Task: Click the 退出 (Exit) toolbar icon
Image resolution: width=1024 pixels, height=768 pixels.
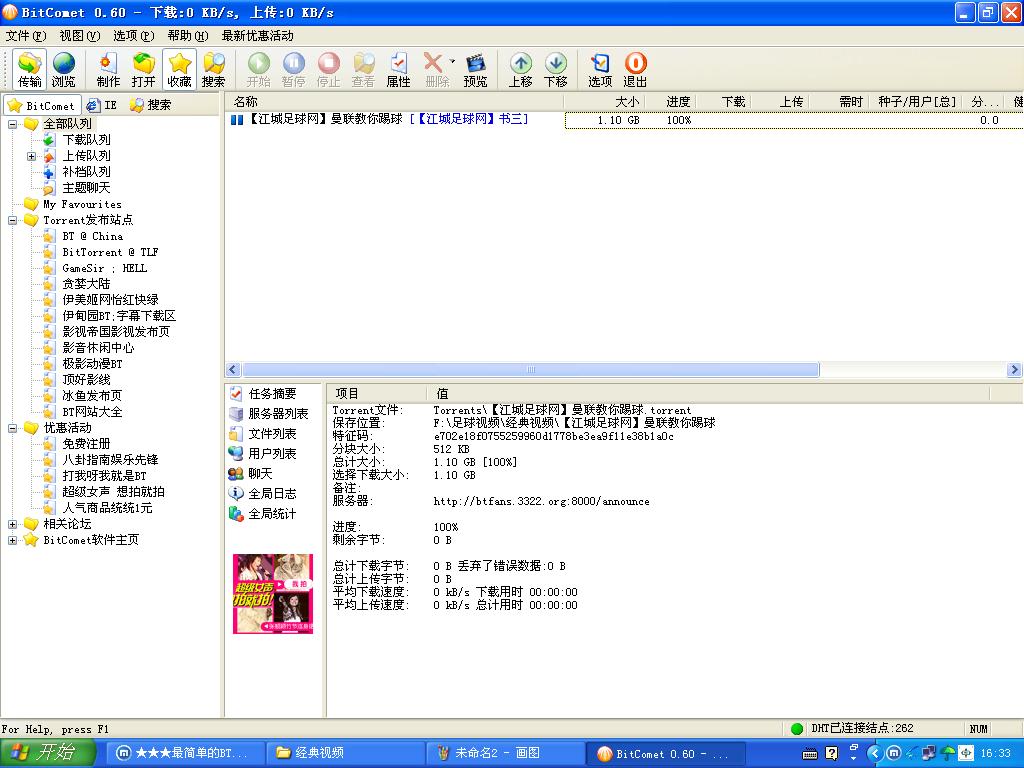Action: click(x=635, y=70)
